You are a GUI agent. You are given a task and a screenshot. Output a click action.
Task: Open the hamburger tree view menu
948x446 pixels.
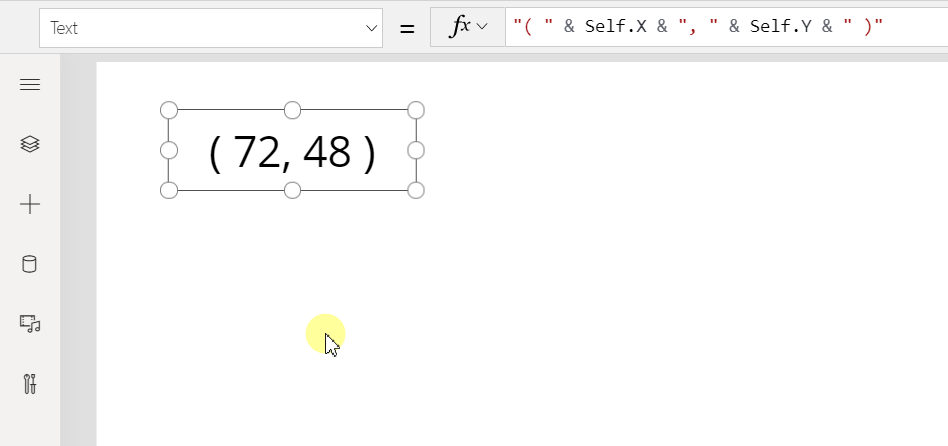pos(30,85)
